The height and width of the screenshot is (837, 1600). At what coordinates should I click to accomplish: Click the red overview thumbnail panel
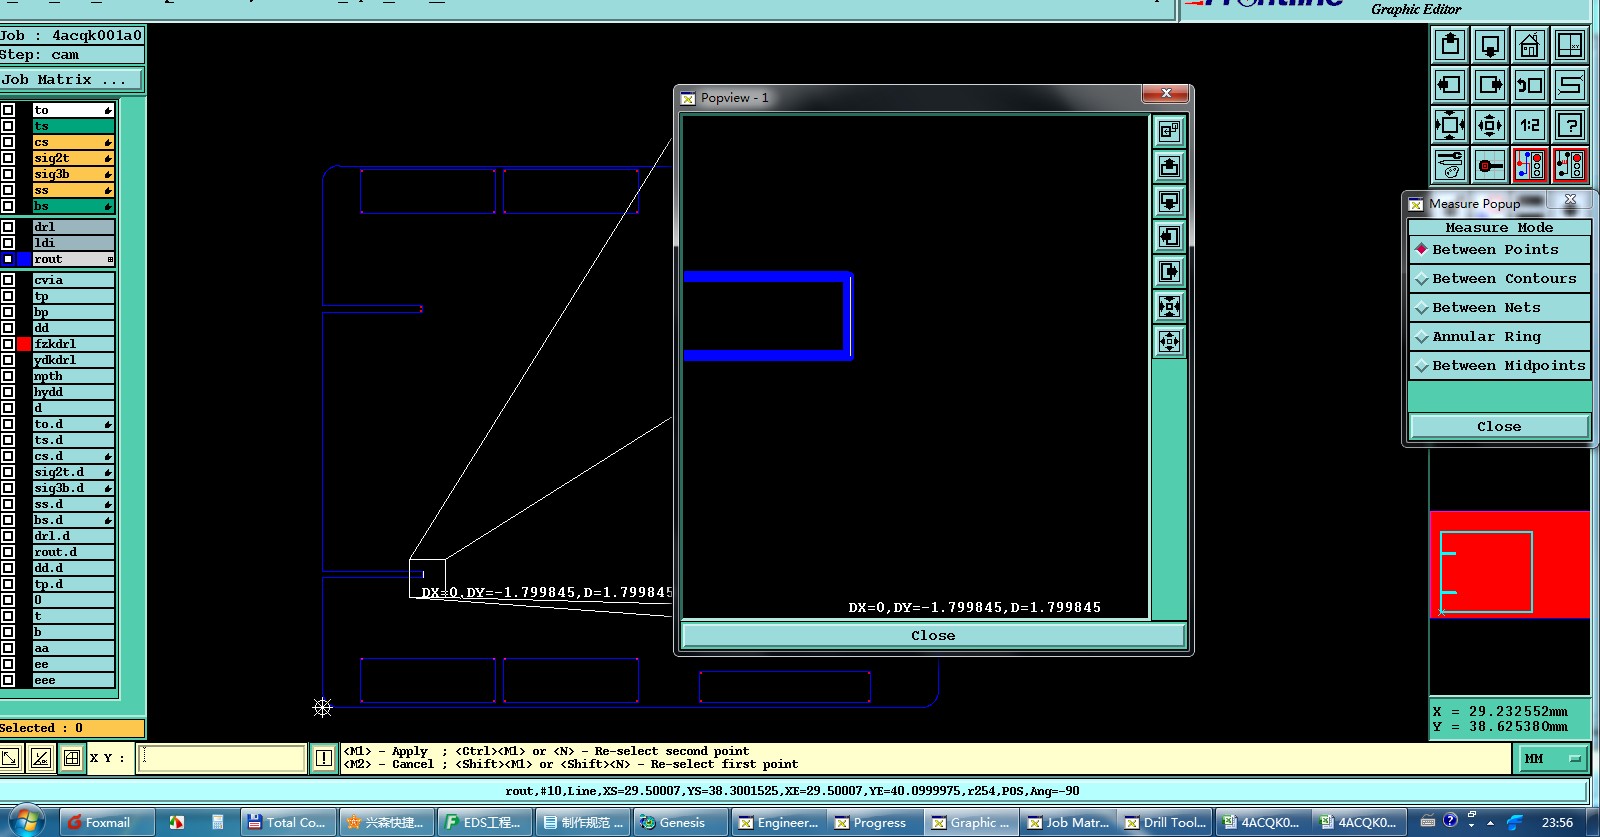pos(1510,565)
